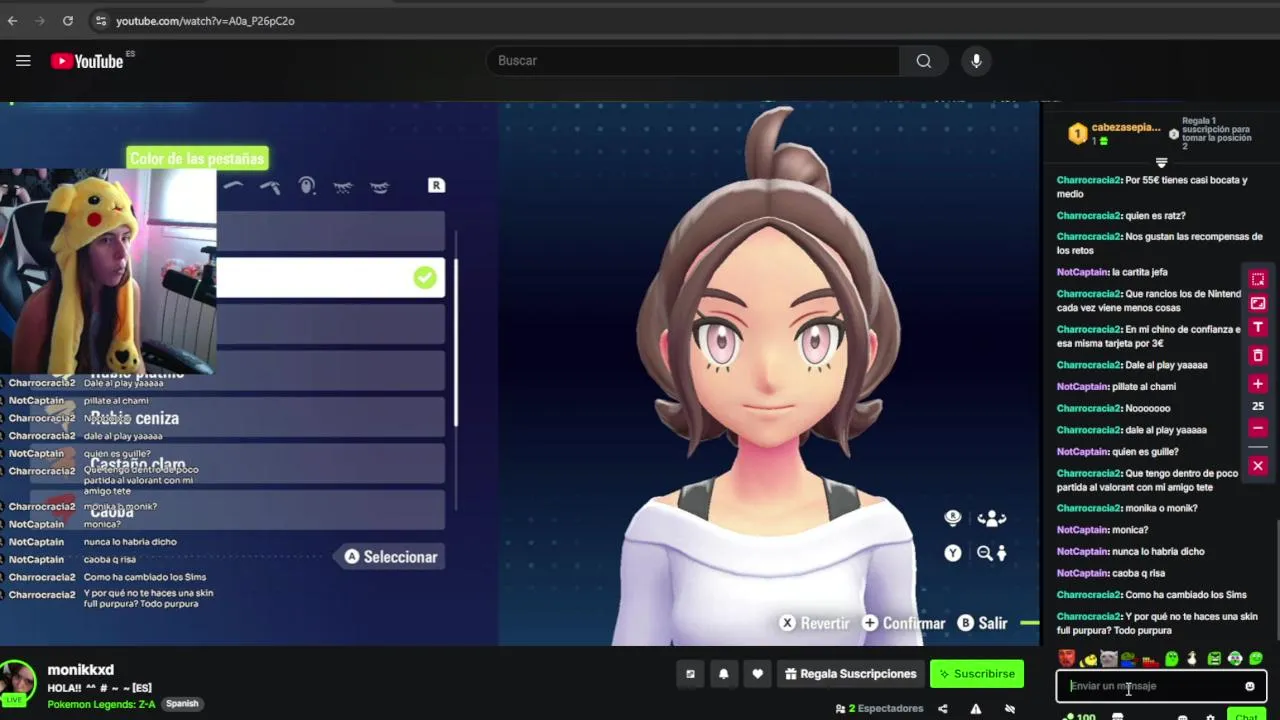Select the angled eyebrow tab icon
Image resolution: width=1280 pixels, height=720 pixels.
pyautogui.click(x=270, y=186)
